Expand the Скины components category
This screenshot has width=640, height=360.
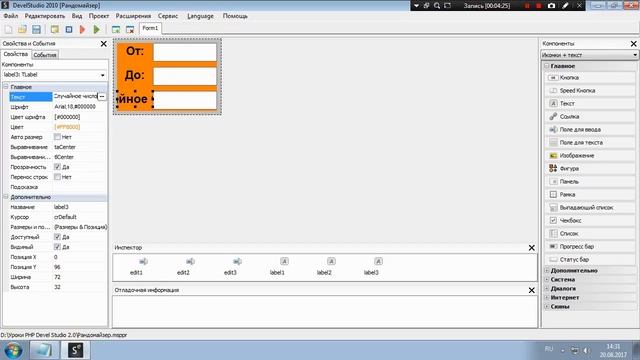click(x=547, y=307)
